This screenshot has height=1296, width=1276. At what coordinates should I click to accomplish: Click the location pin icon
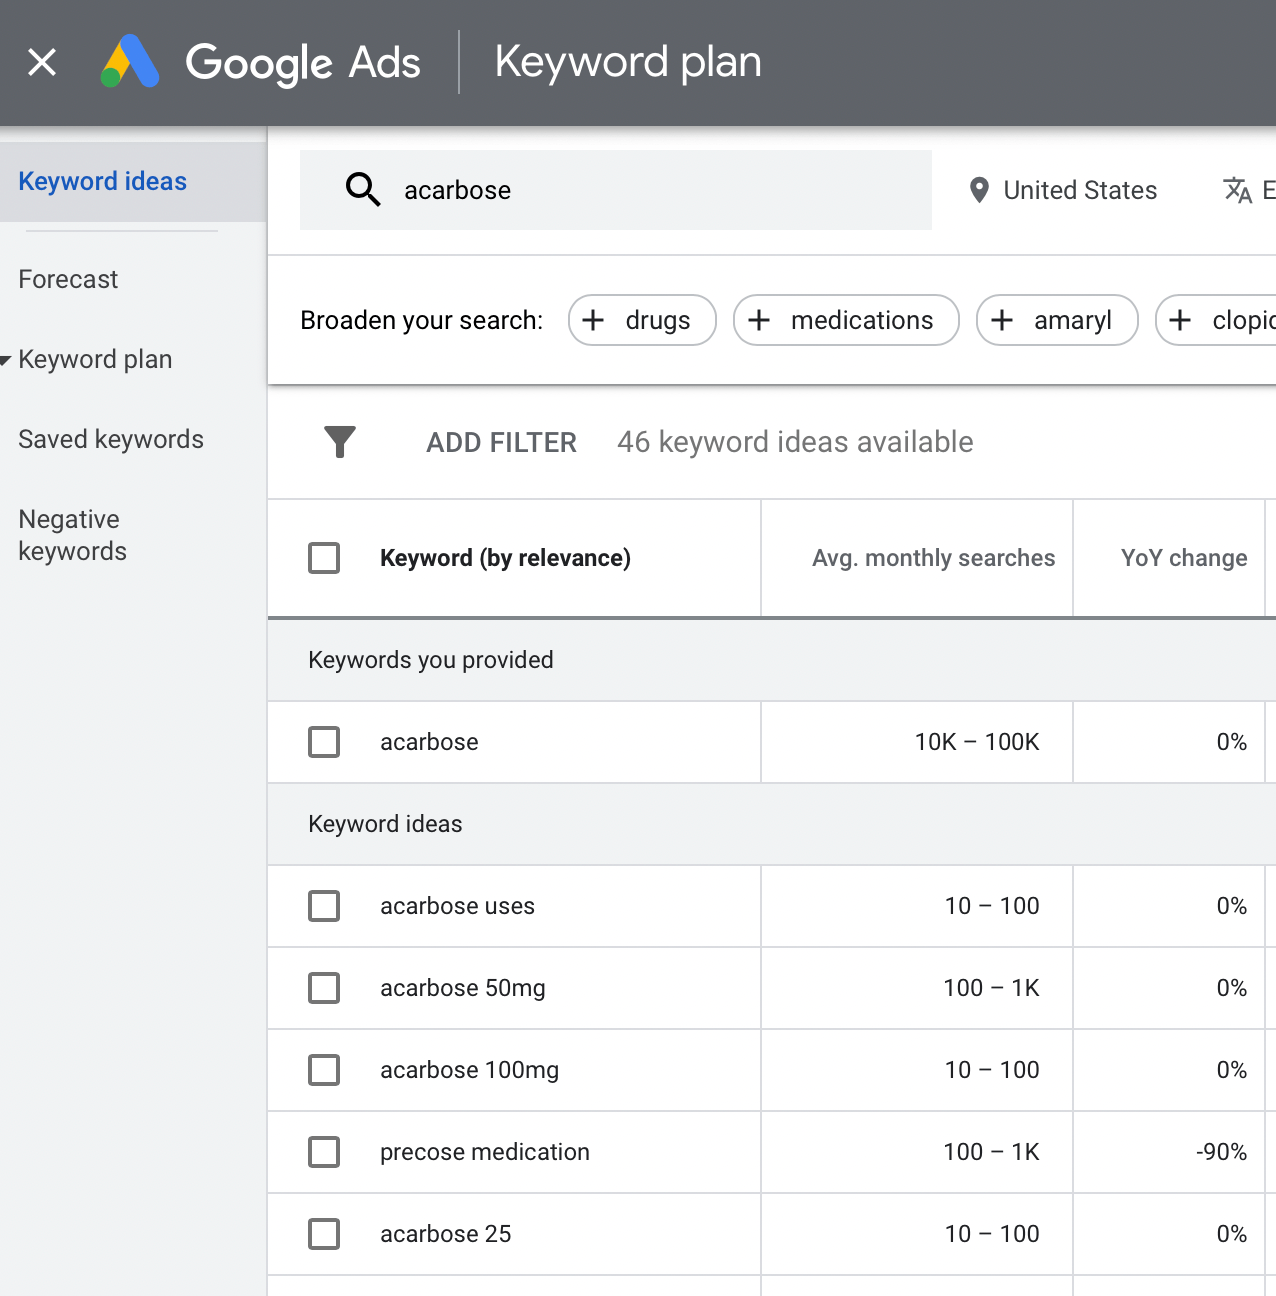click(x=980, y=190)
